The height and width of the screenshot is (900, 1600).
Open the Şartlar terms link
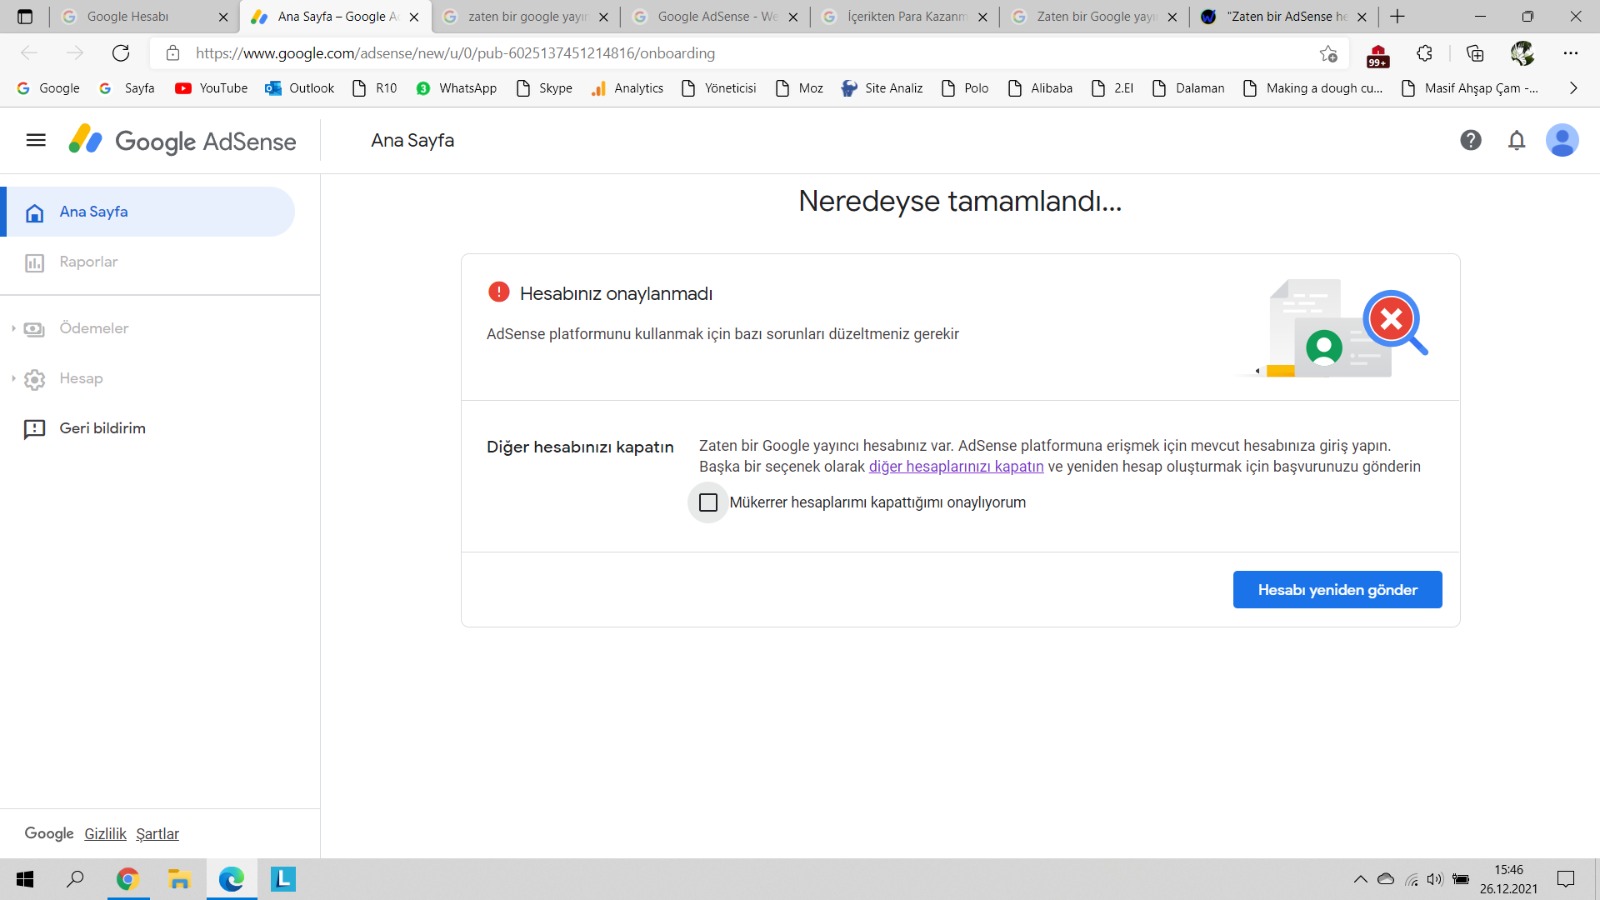point(157,834)
